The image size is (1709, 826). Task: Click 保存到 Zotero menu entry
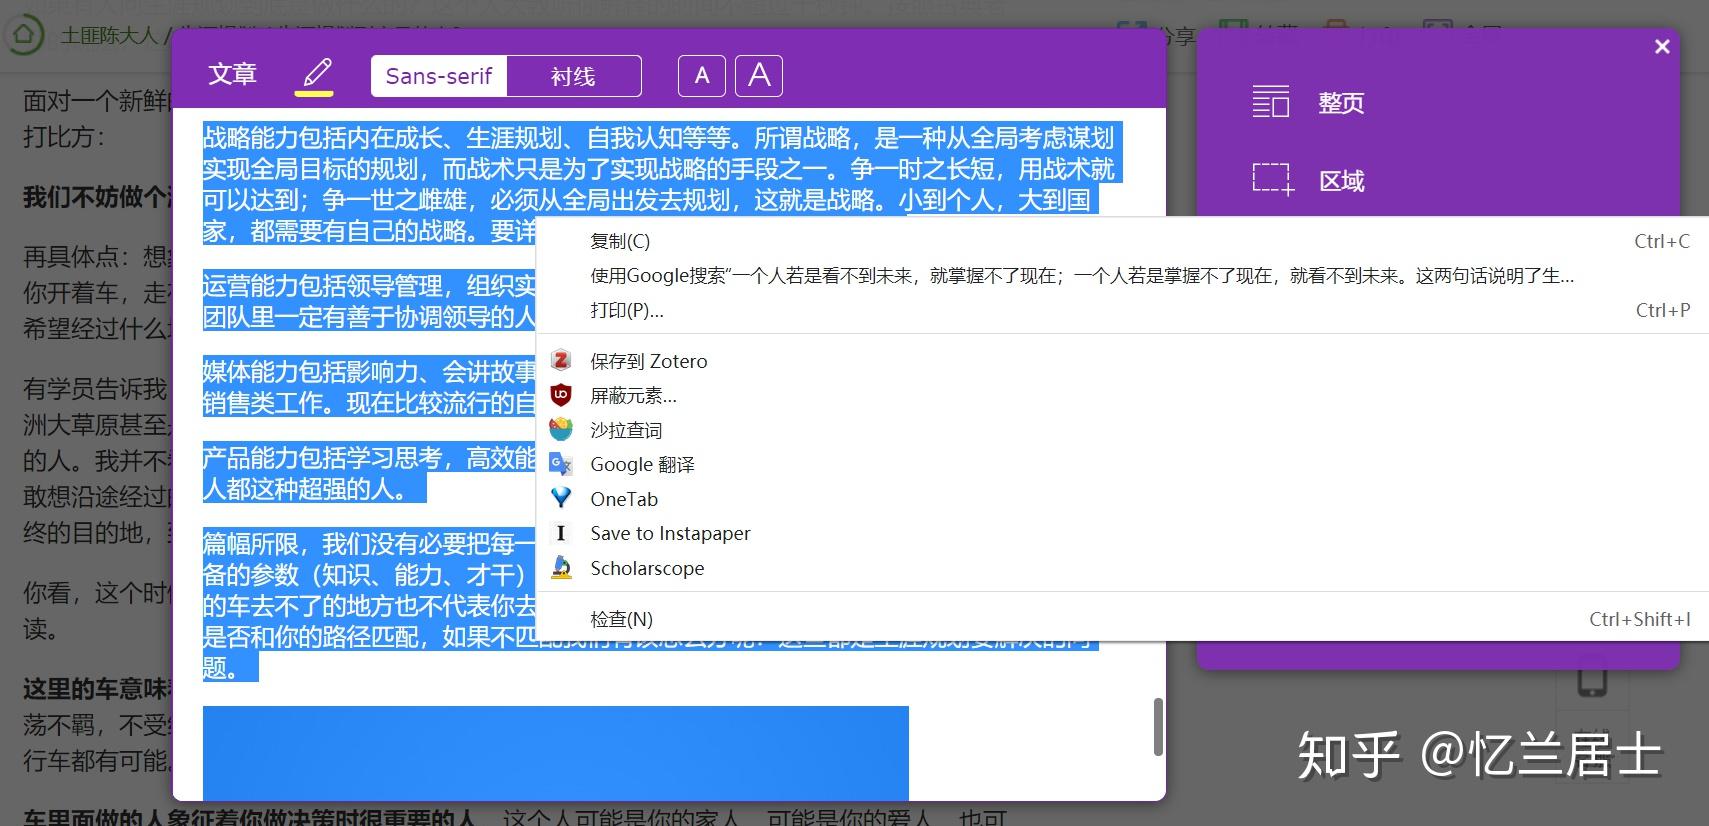1122,361
